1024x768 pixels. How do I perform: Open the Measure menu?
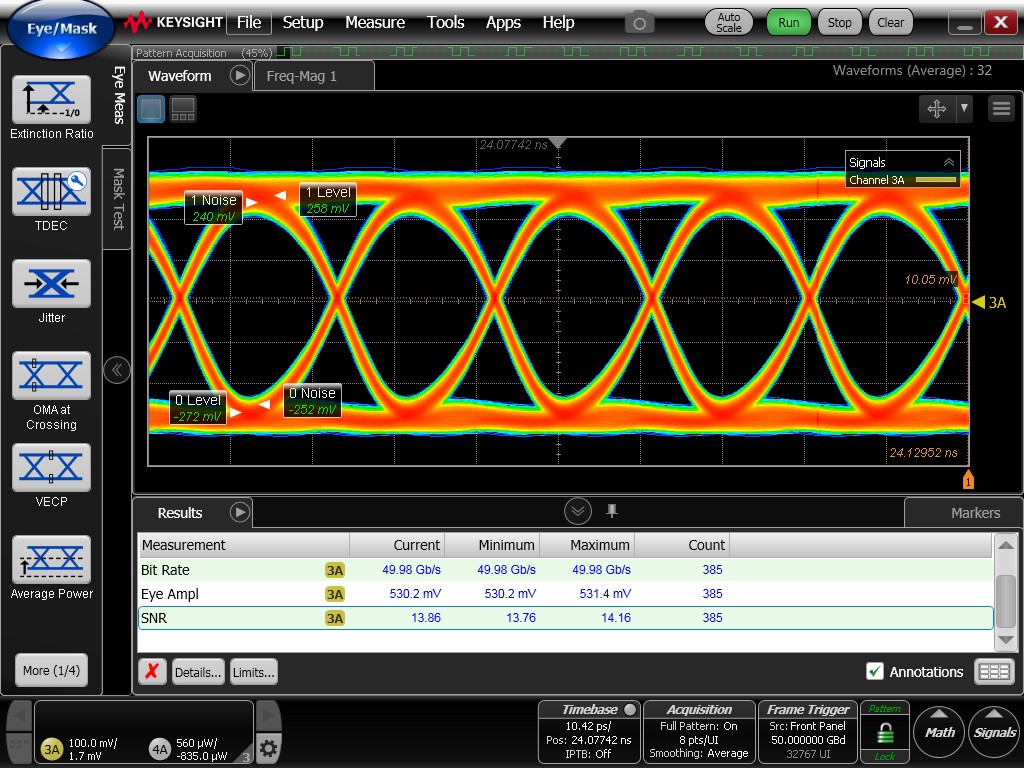[375, 22]
